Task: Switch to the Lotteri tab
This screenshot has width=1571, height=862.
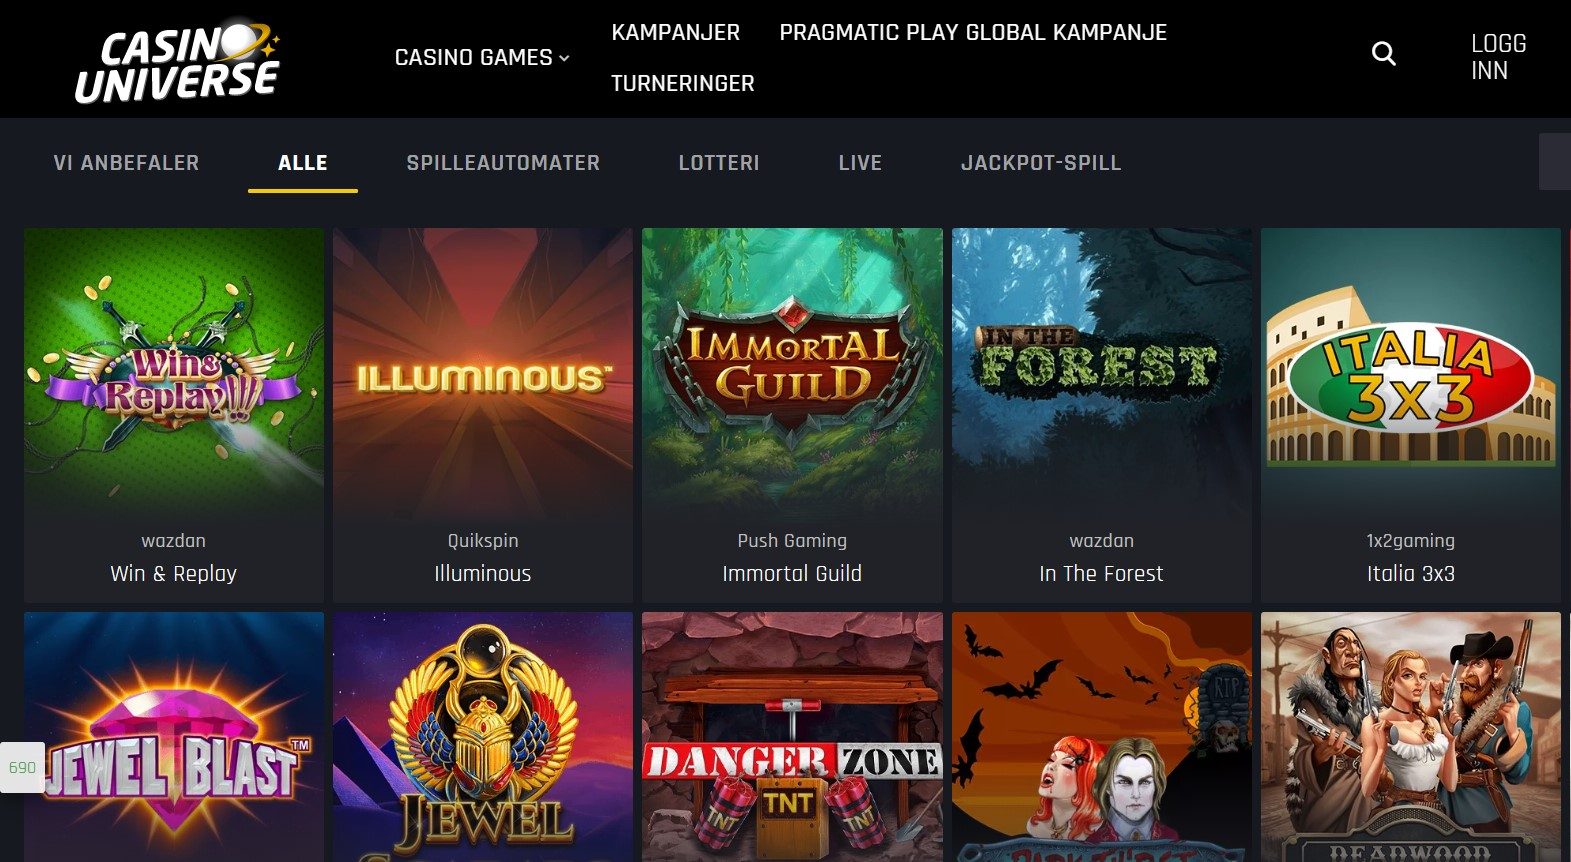Action: (719, 163)
